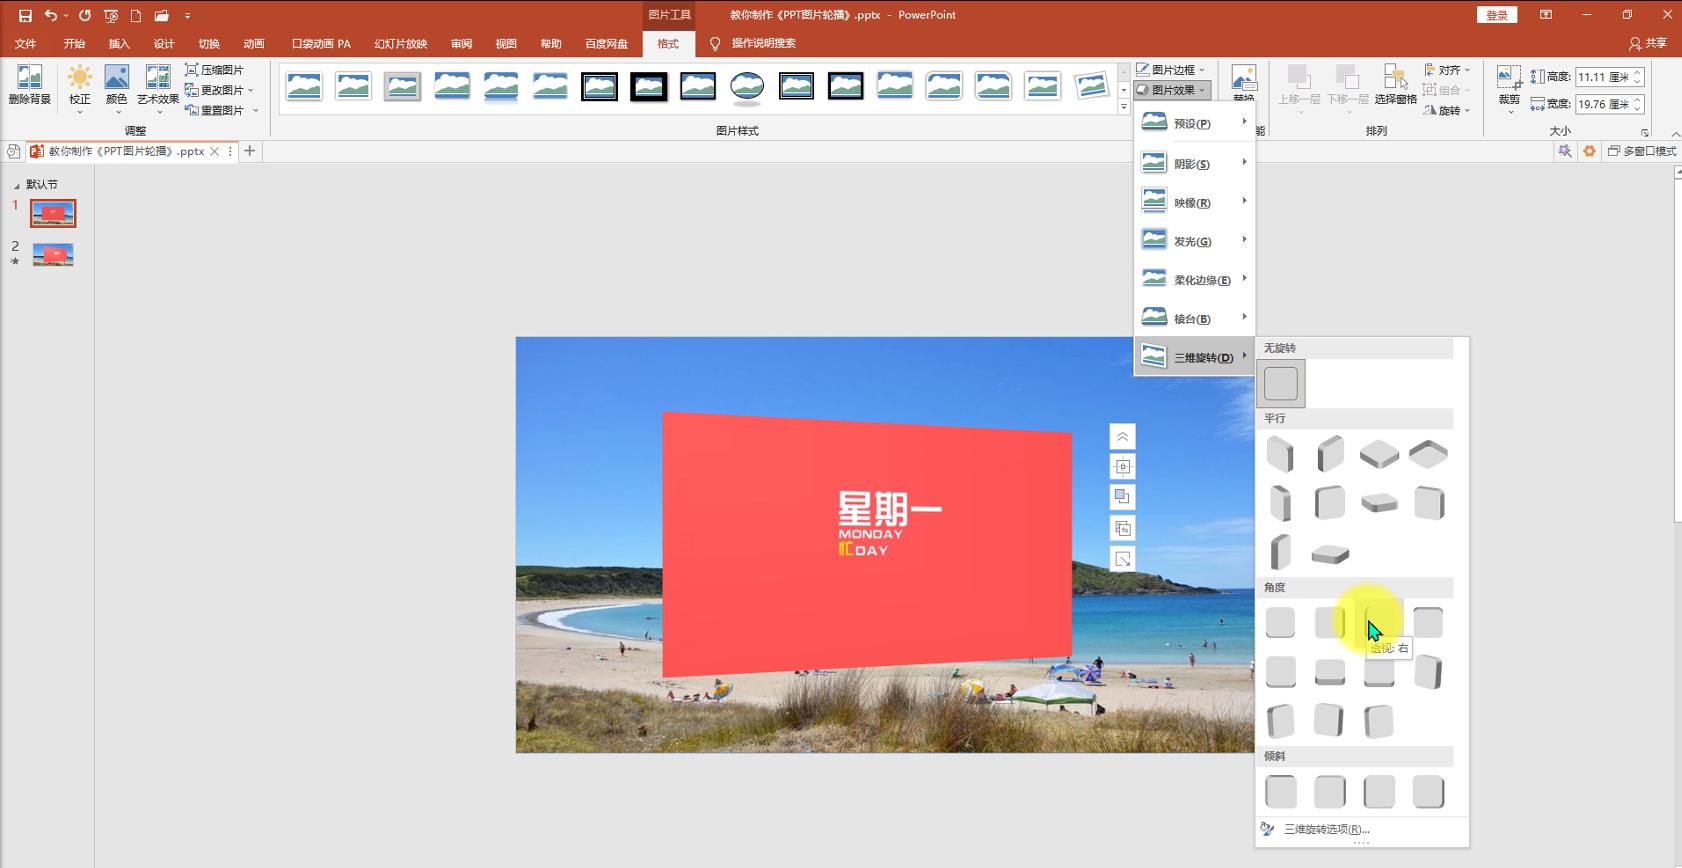Image resolution: width=1682 pixels, height=868 pixels.
Task: Collapse the 默认节 section in the slide panel
Action: 17,185
